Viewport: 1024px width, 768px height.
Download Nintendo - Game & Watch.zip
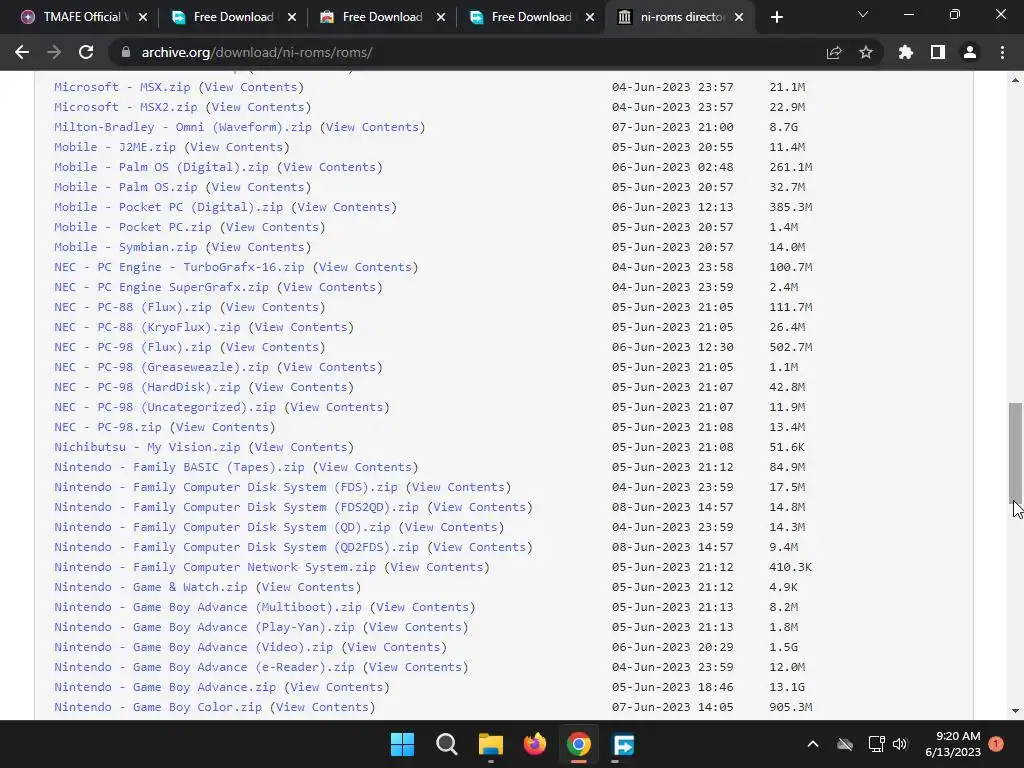click(151, 587)
